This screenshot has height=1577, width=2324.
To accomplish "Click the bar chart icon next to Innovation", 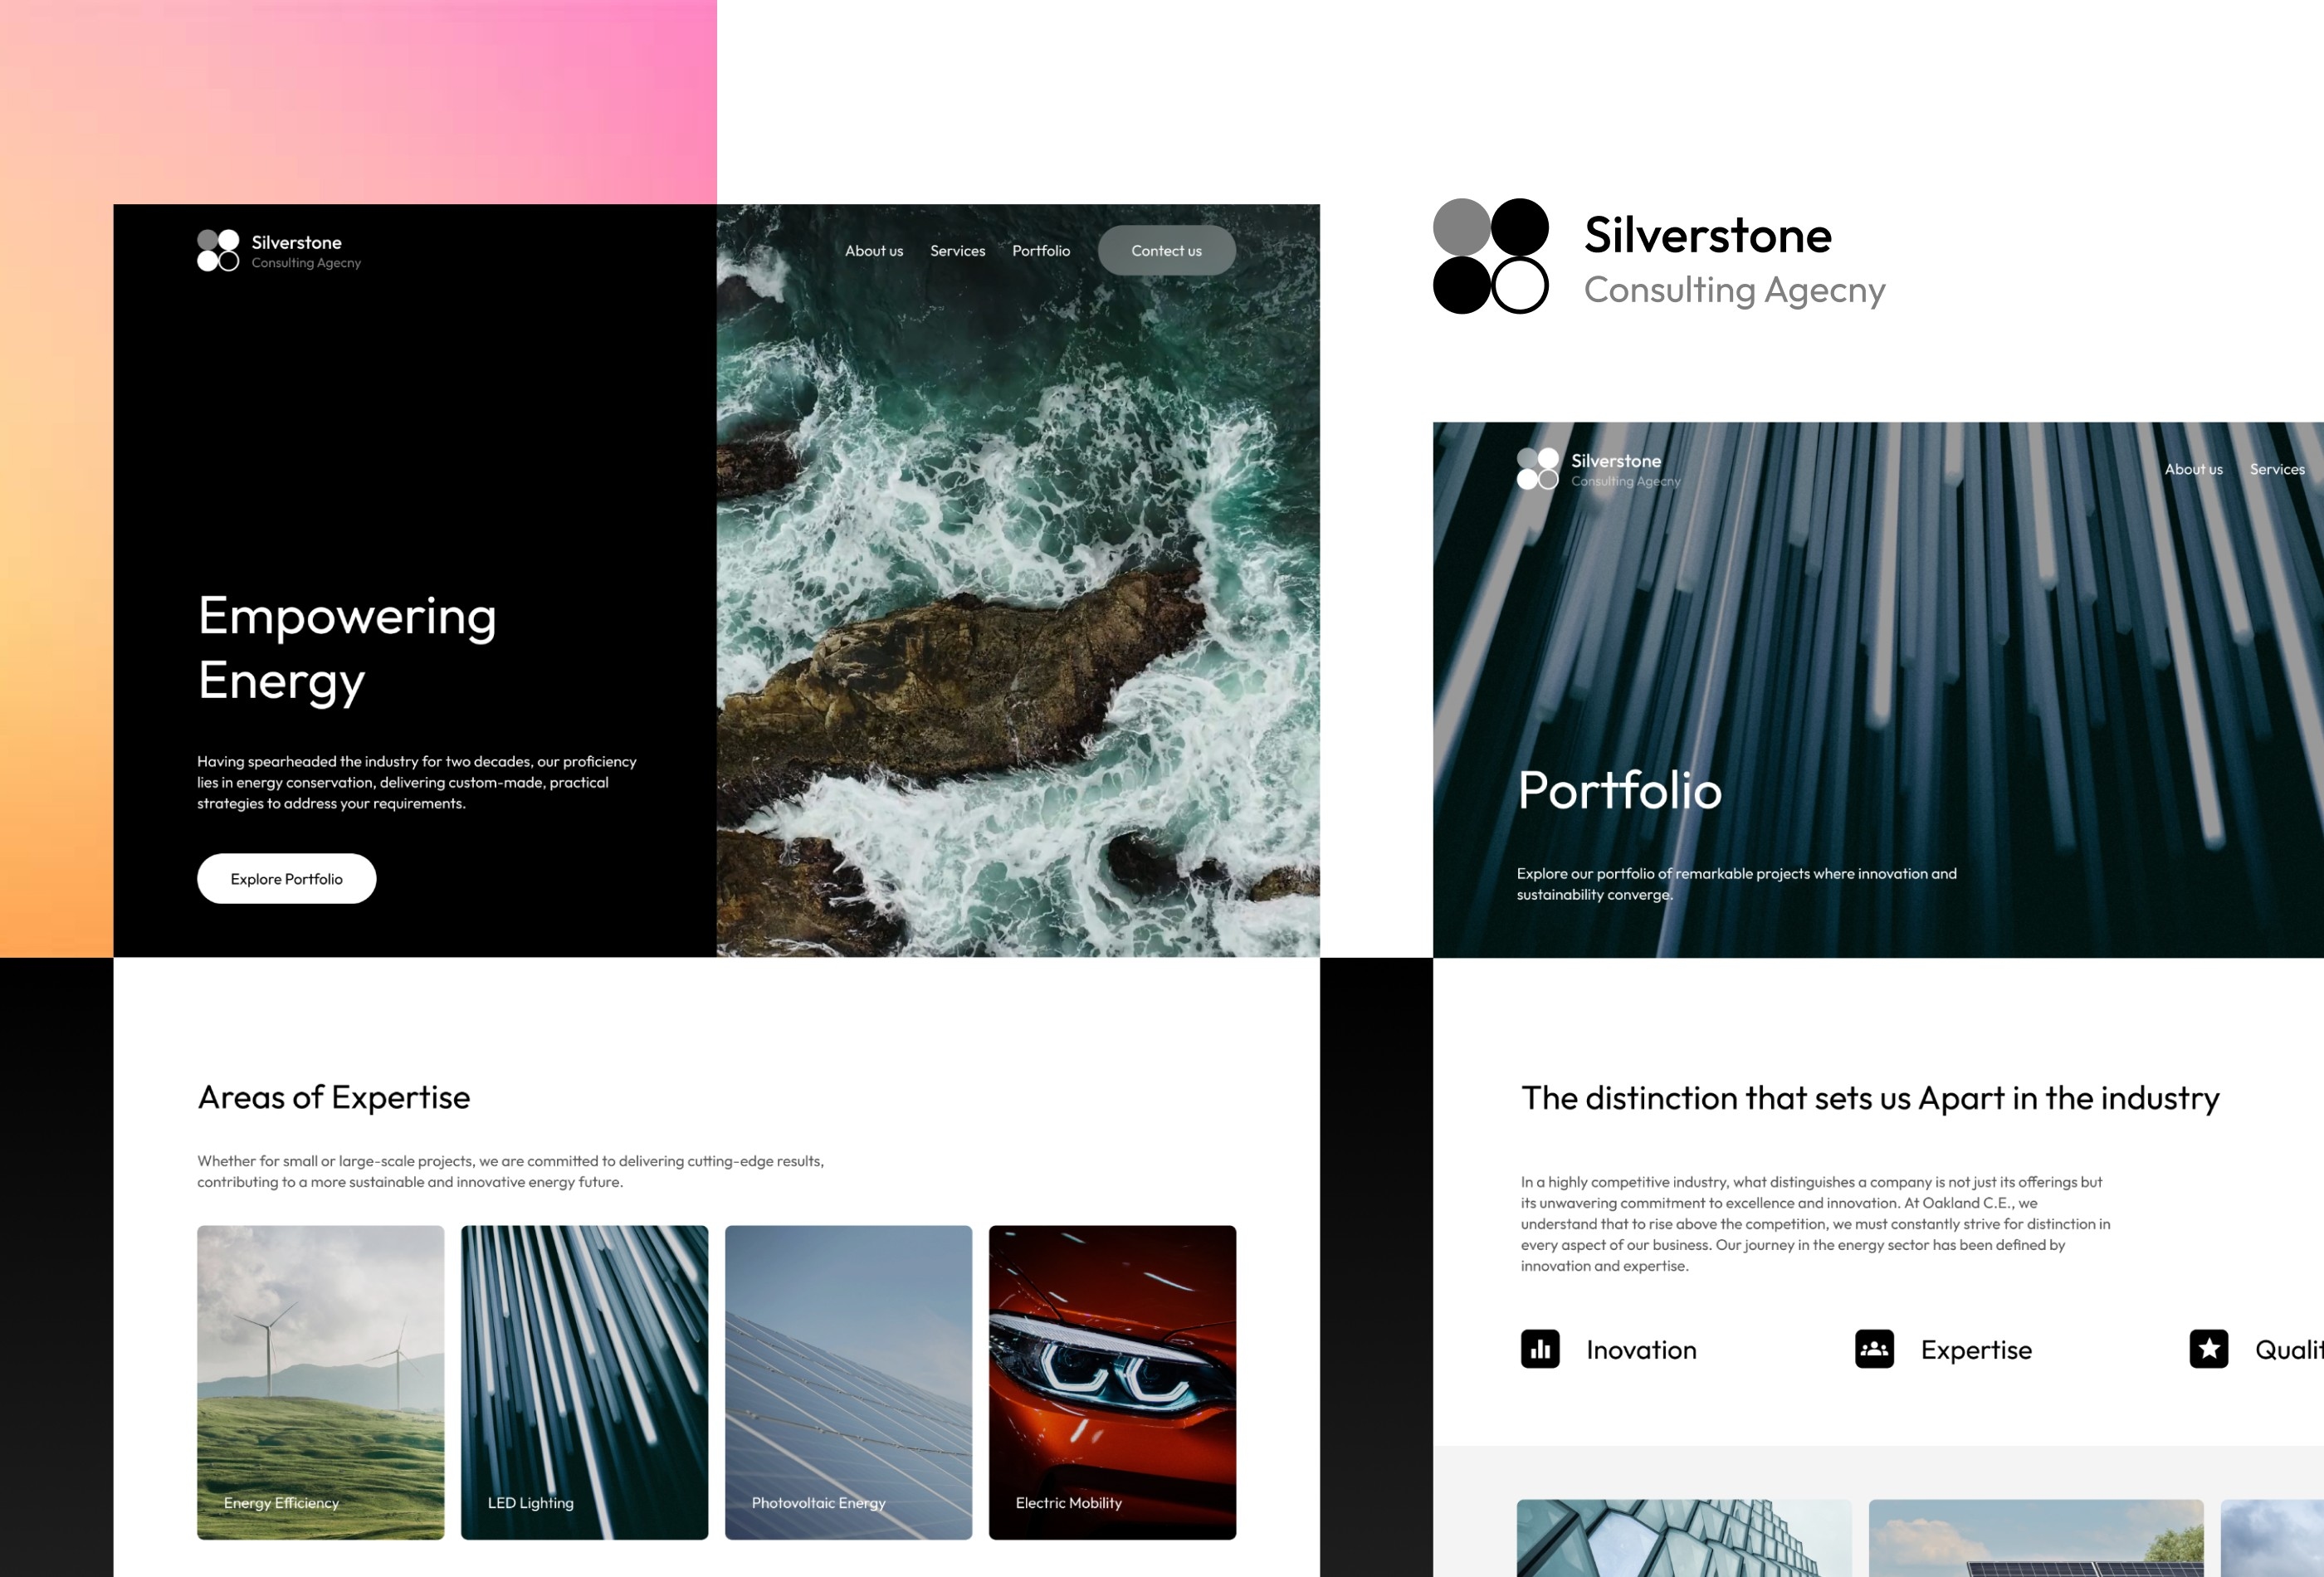I will [1543, 1350].
